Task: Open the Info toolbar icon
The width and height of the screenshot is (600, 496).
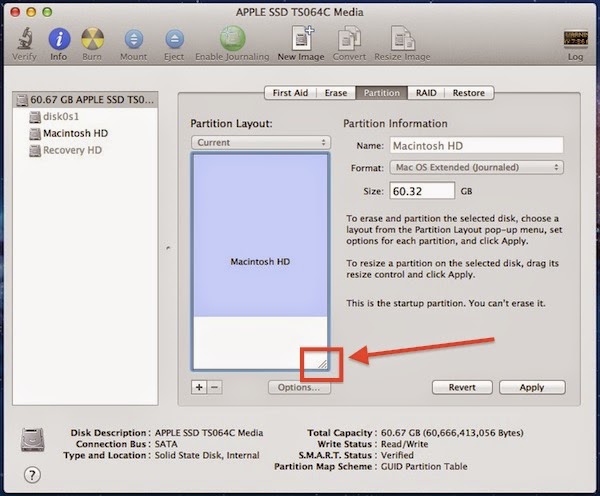Action: [59, 39]
